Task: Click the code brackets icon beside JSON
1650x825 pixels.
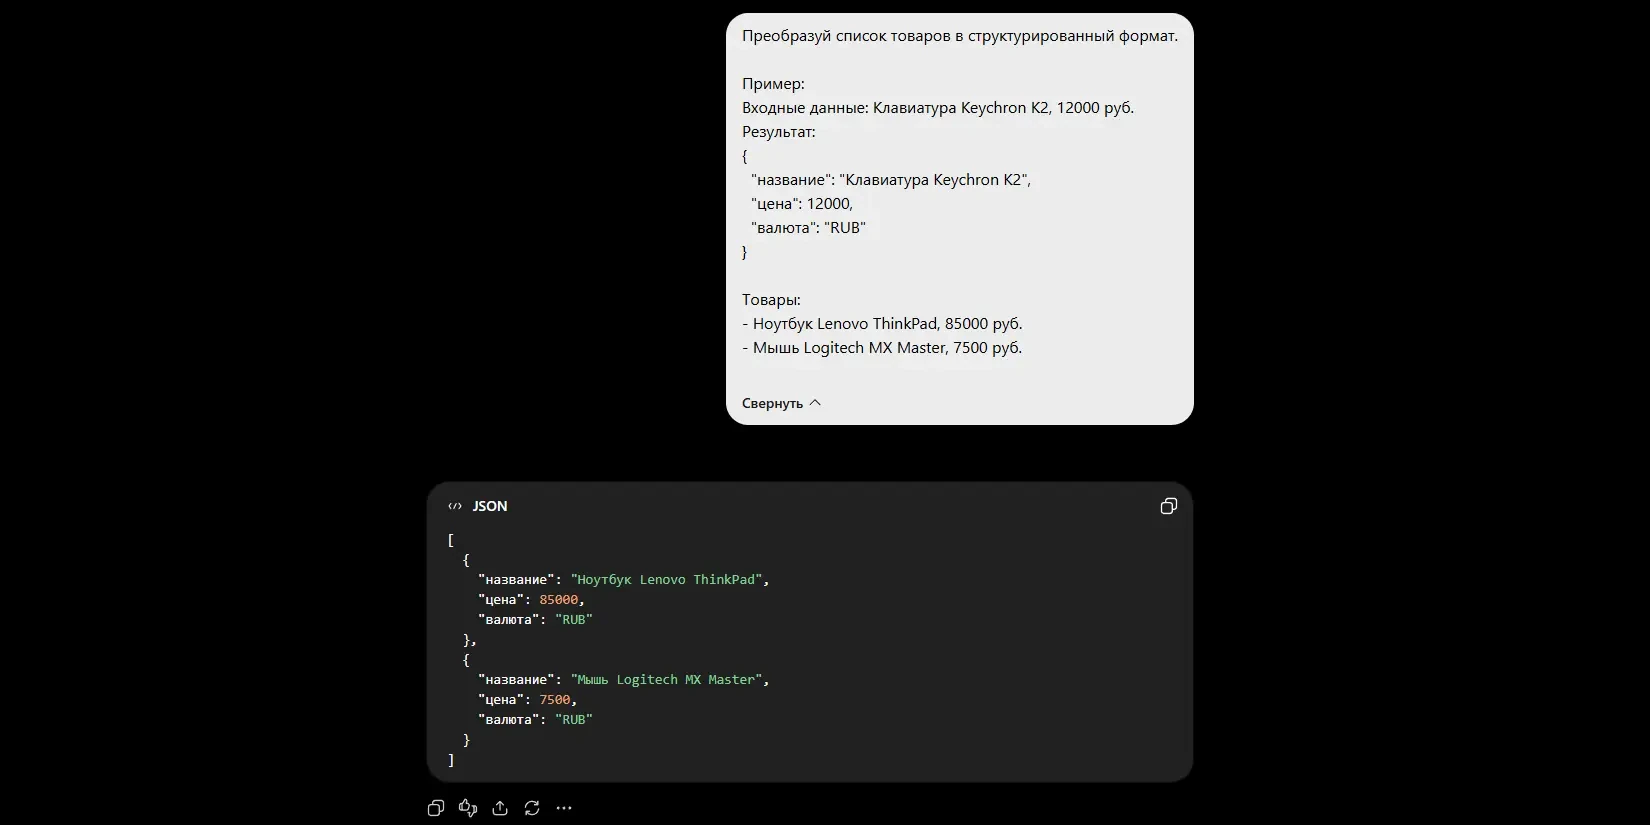Action: [x=455, y=506]
